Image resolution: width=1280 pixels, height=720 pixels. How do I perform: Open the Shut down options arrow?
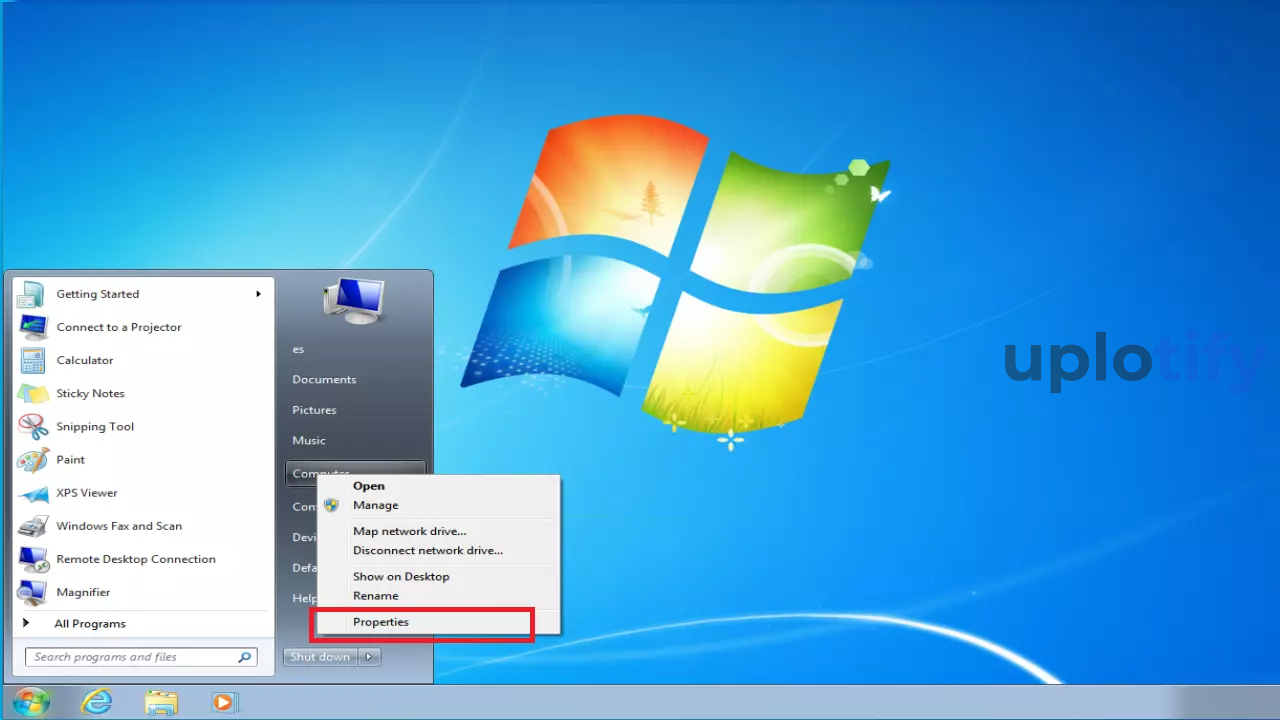369,657
